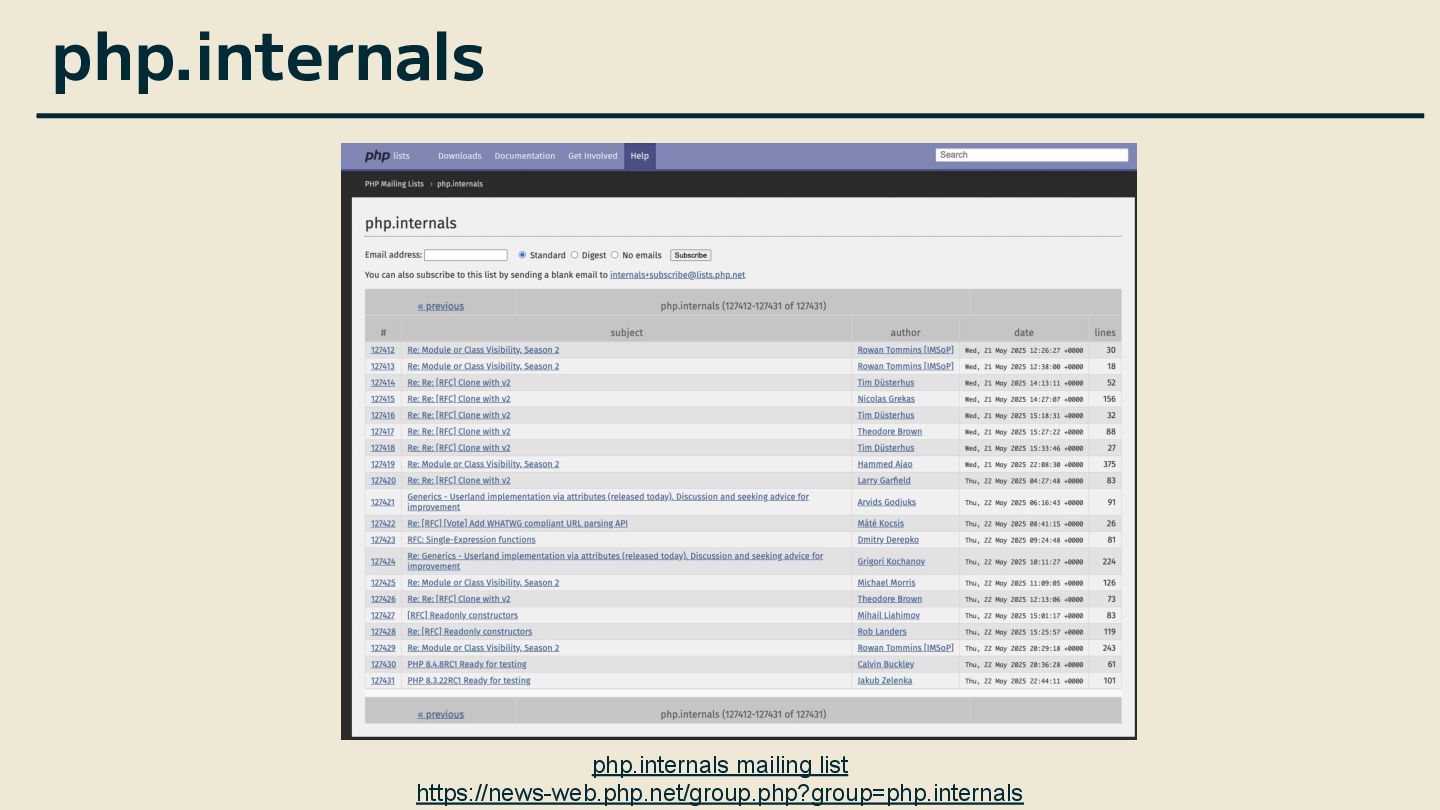Open author Jakub Zelenka
Screen dimensions: 1440x810
click(x=884, y=680)
